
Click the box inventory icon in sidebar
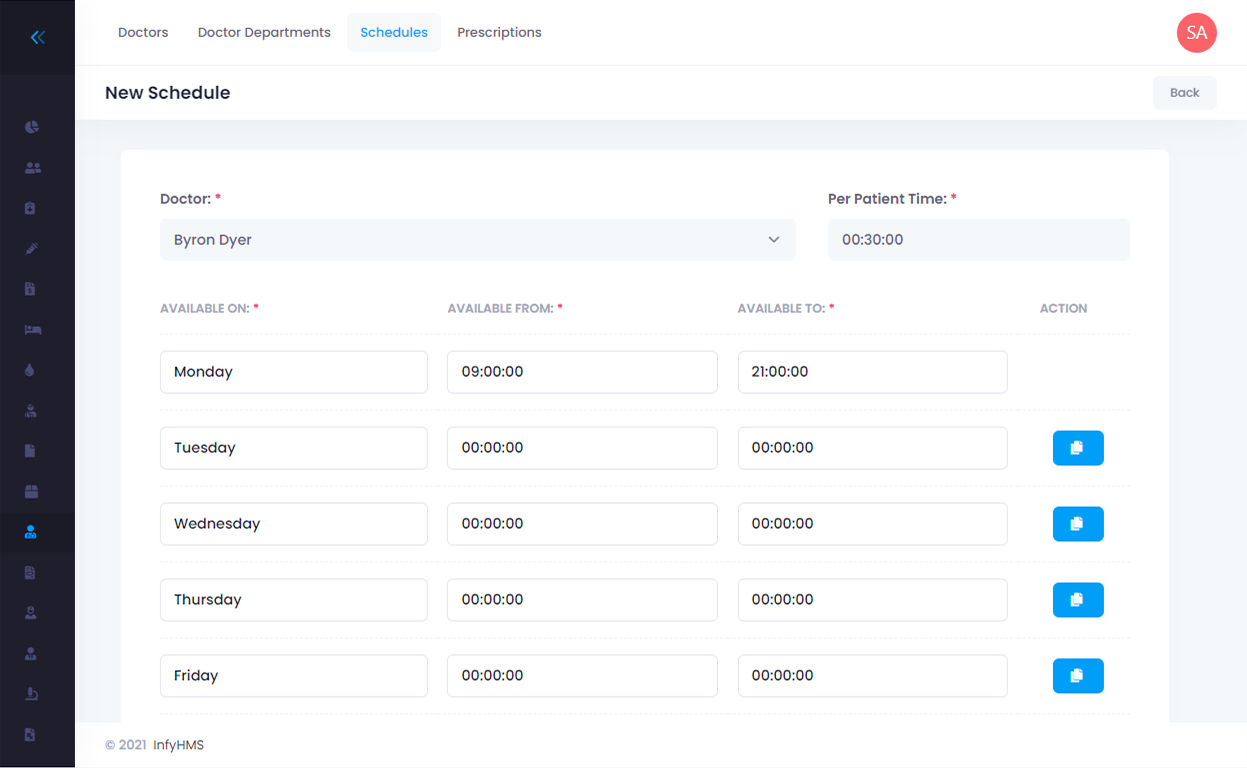pyautogui.click(x=31, y=492)
